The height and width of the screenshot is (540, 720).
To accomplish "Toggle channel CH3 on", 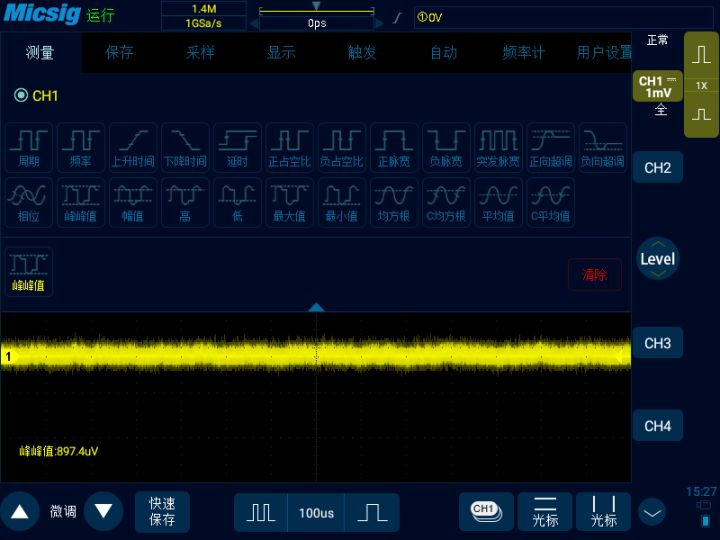I will (658, 343).
